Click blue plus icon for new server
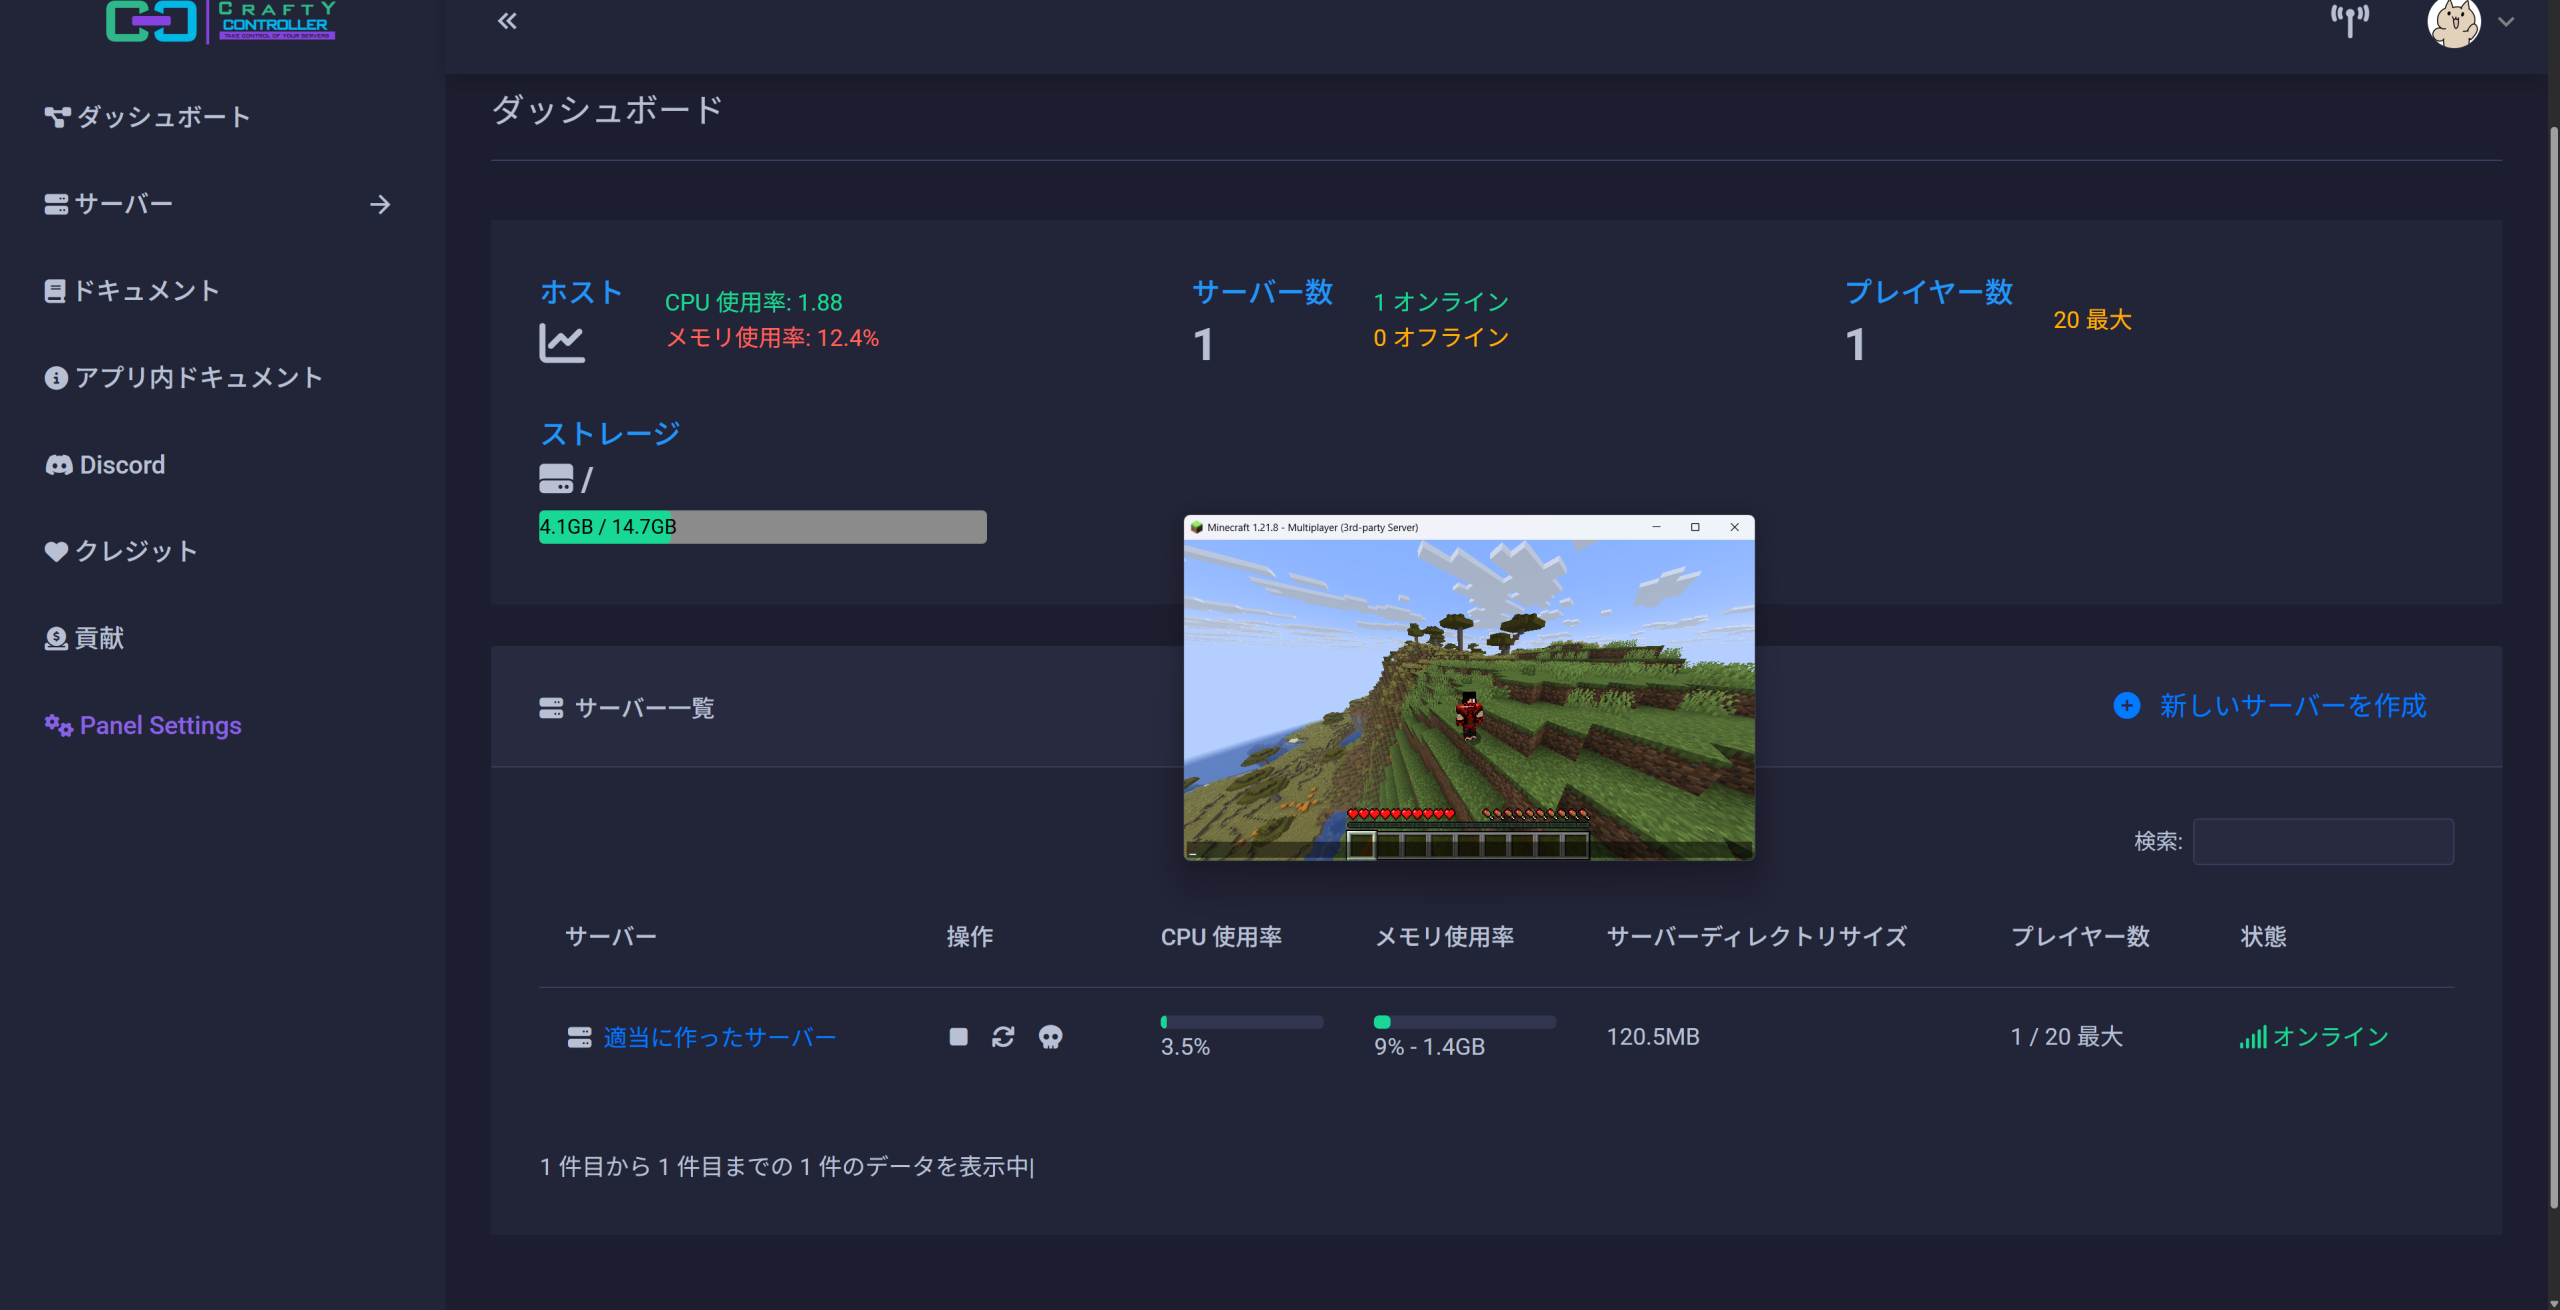This screenshot has height=1310, width=2560. point(2126,706)
